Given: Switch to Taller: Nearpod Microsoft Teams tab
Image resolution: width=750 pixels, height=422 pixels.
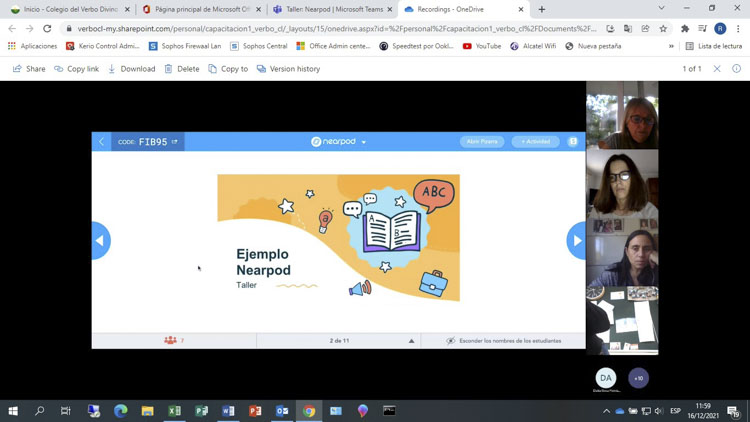Looking at the screenshot, I should 333,9.
